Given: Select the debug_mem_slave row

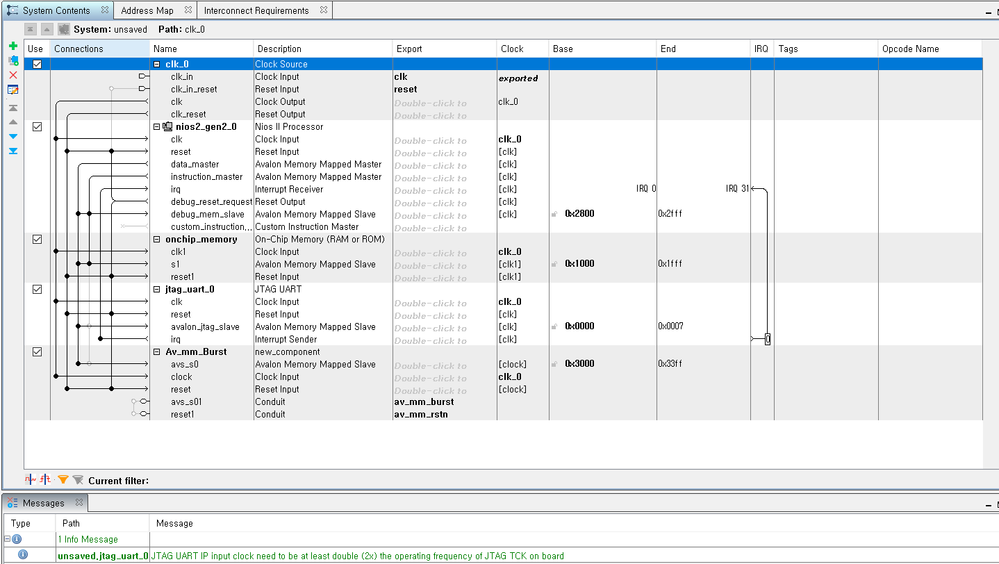Looking at the screenshot, I should [x=503, y=214].
